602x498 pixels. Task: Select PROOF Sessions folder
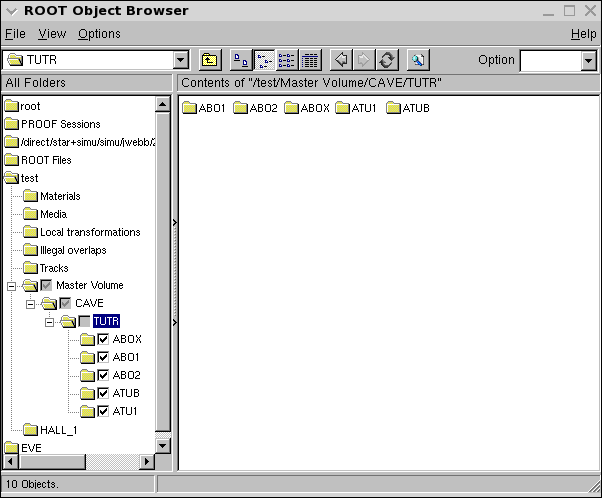tap(53, 124)
